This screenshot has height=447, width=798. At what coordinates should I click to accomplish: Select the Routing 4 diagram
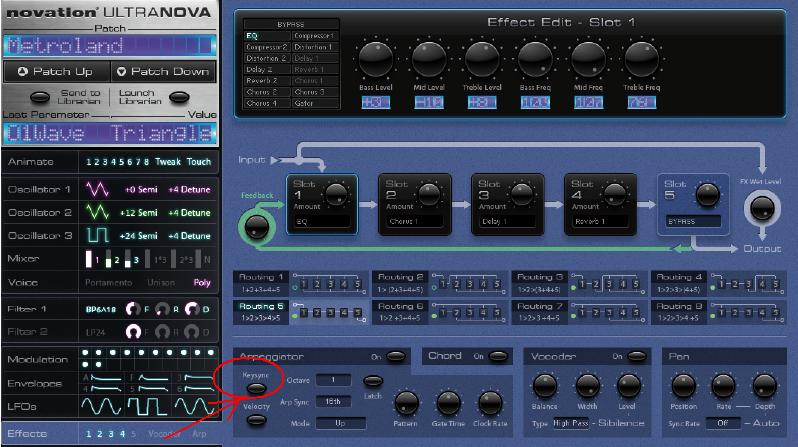(x=747, y=284)
